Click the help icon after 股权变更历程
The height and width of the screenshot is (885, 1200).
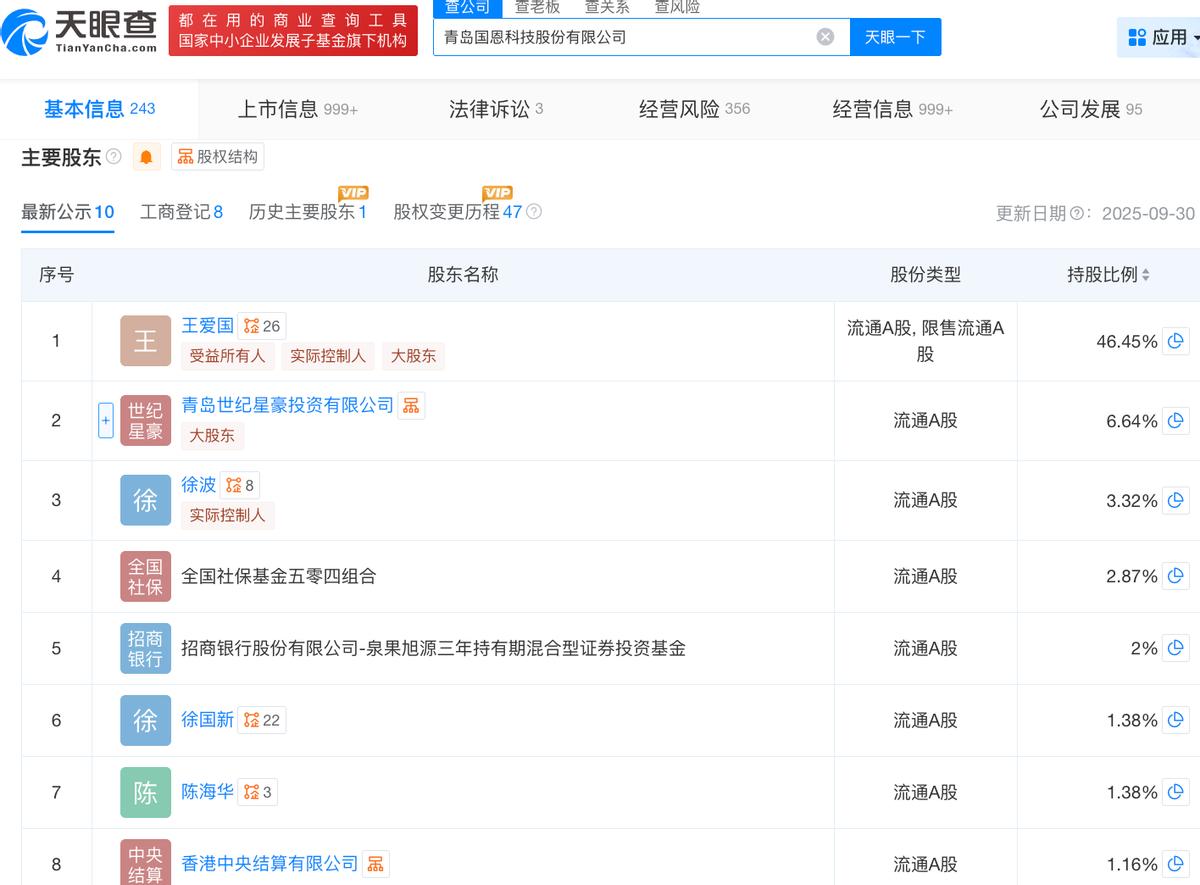point(534,212)
